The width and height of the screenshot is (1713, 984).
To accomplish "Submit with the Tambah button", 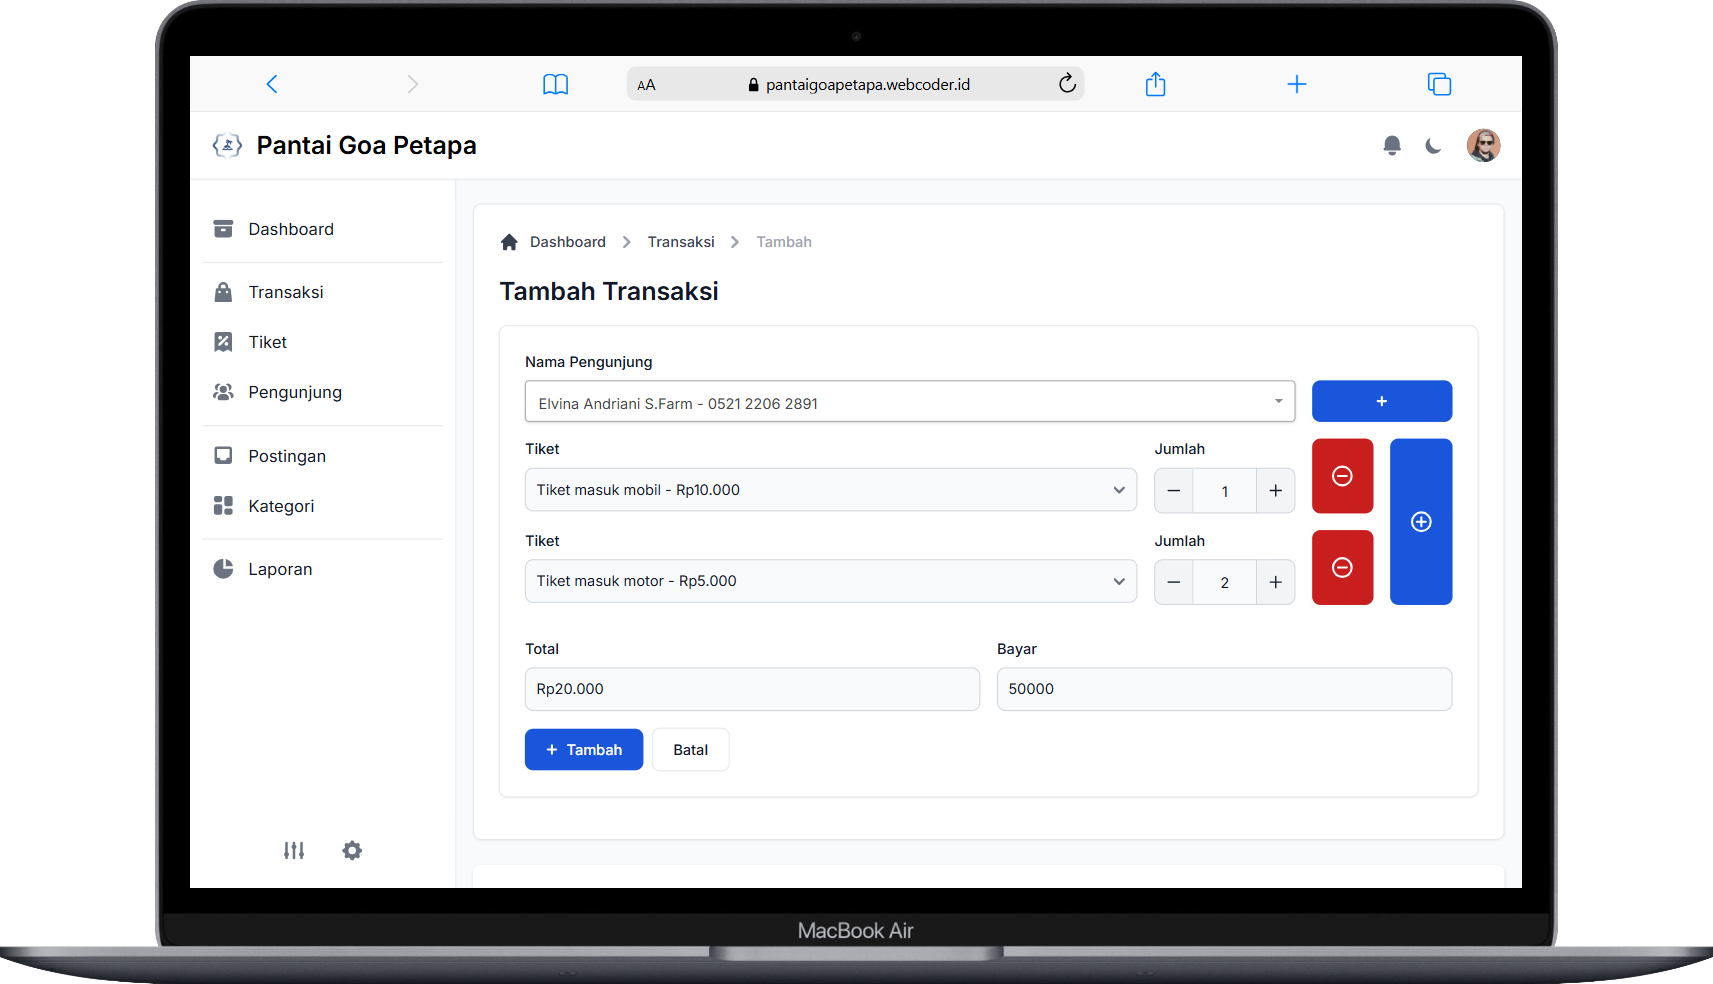I will pyautogui.click(x=584, y=750).
